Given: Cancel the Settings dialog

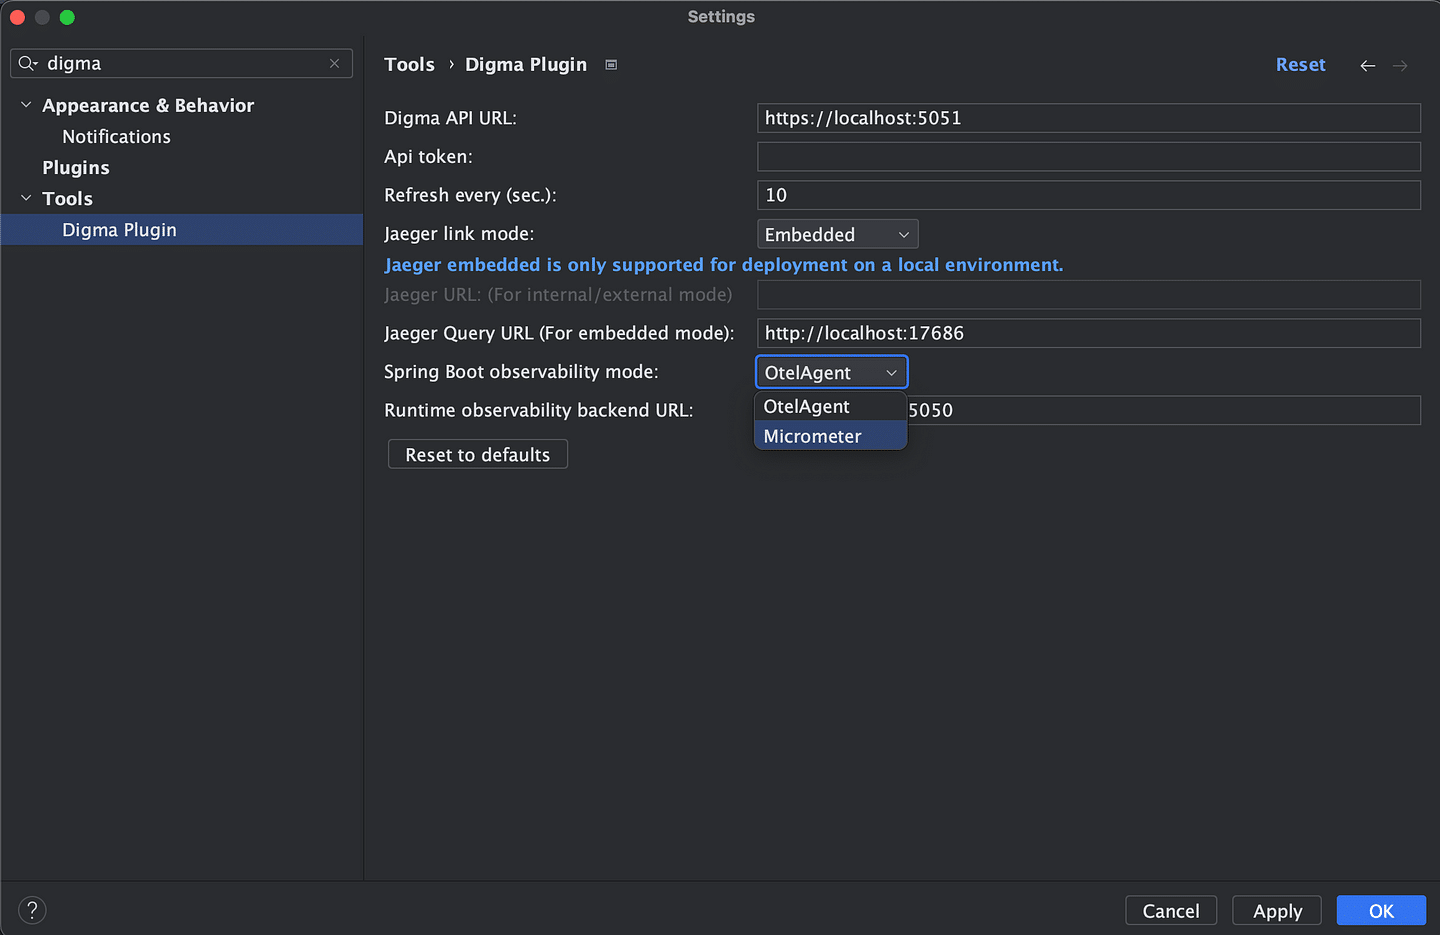Looking at the screenshot, I should [x=1171, y=911].
